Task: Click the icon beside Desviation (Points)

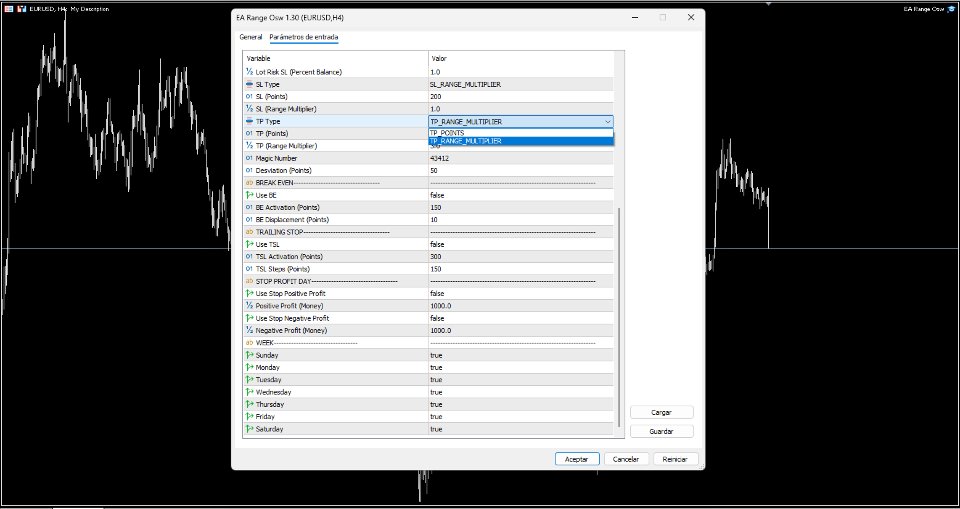Action: [x=249, y=170]
